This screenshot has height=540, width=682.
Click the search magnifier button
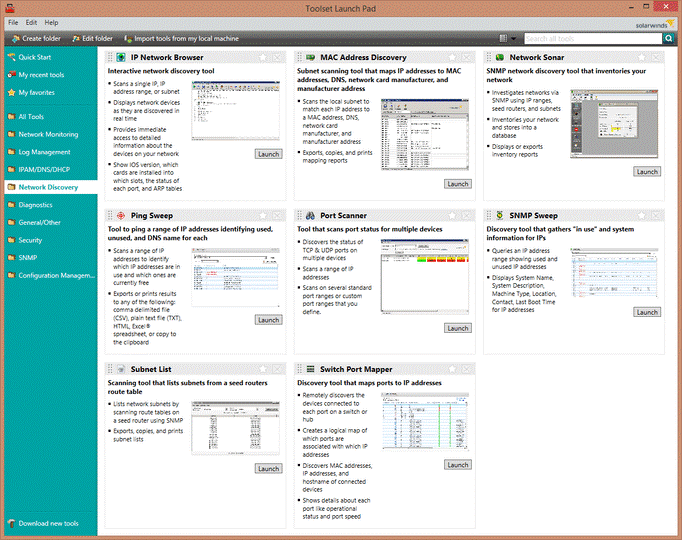pyautogui.click(x=669, y=39)
